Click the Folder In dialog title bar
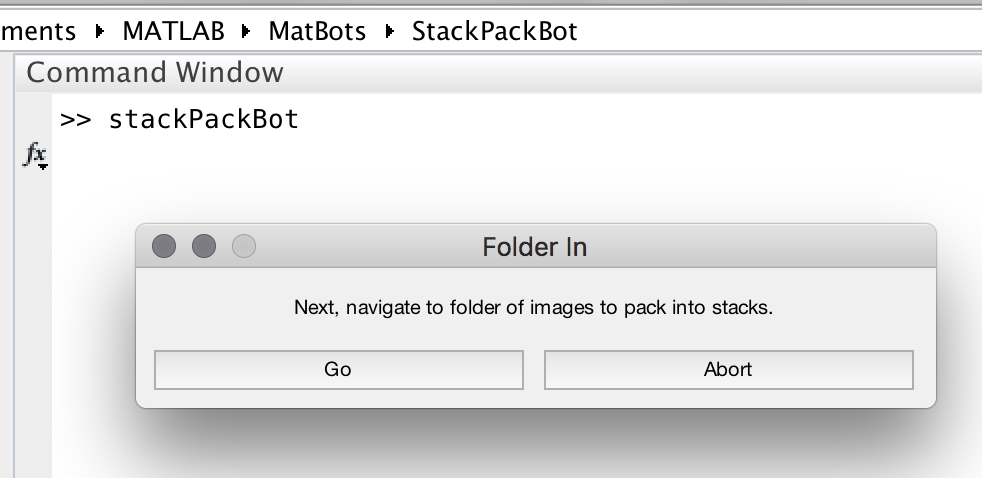The image size is (982, 478). pos(535,247)
